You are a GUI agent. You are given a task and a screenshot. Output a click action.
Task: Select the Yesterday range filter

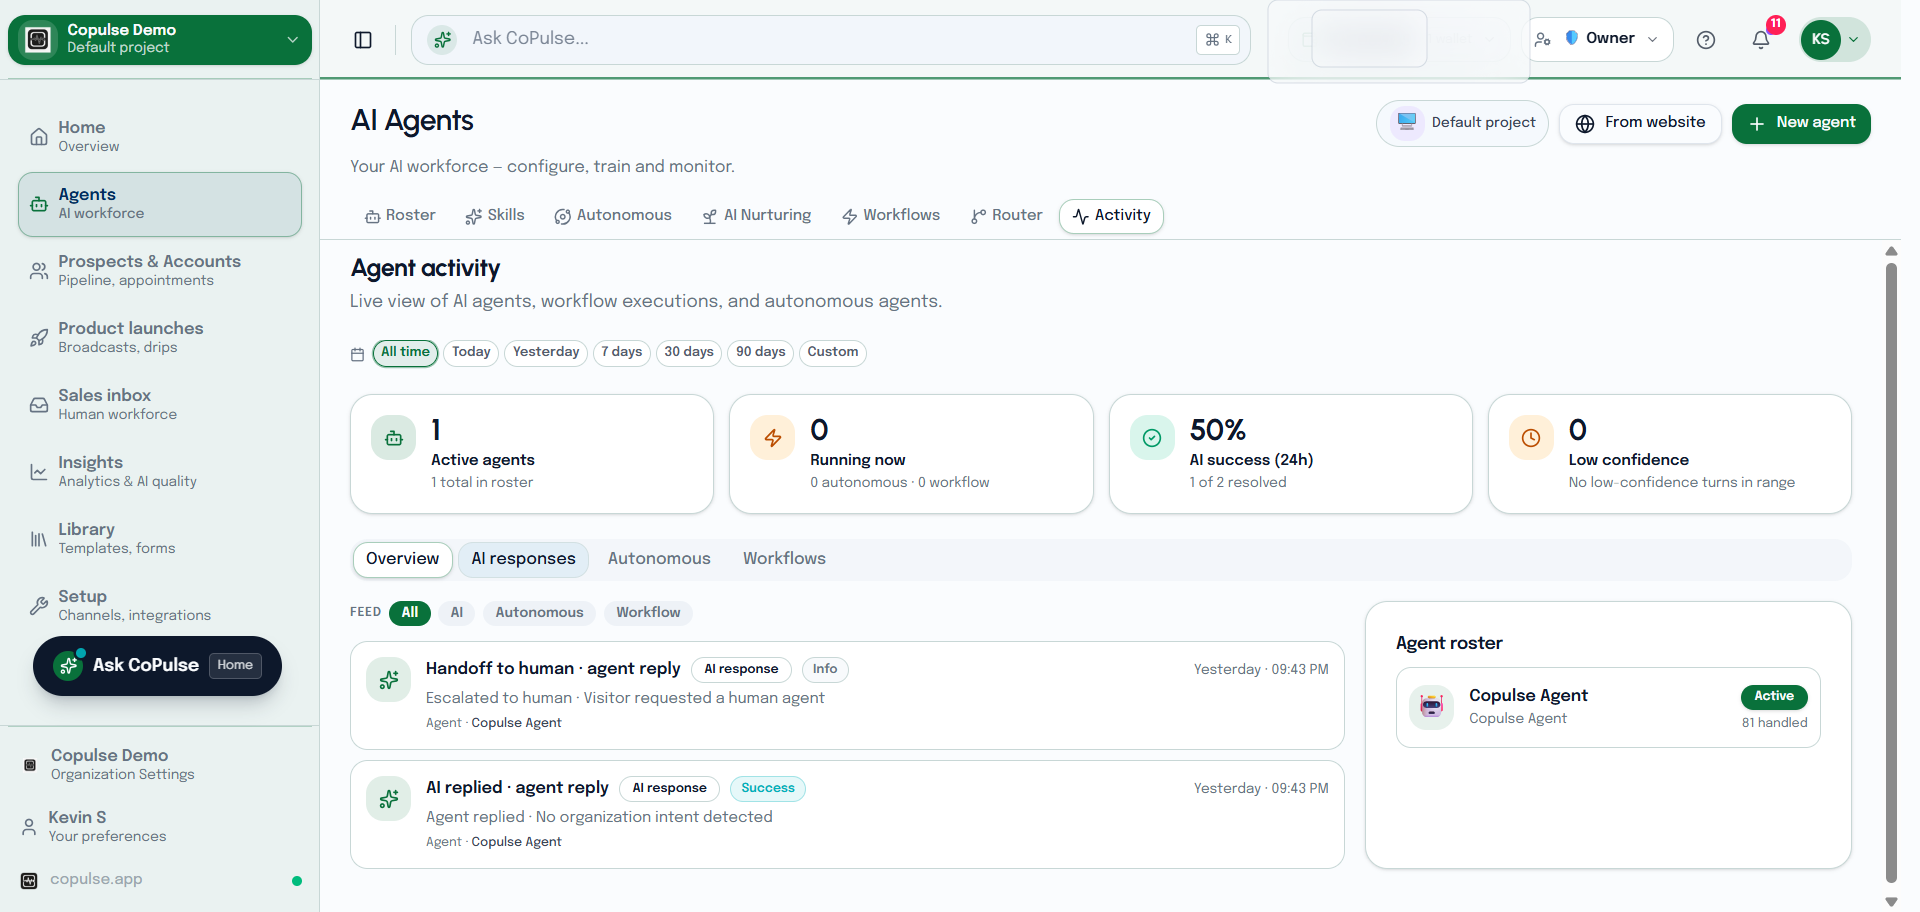click(546, 353)
